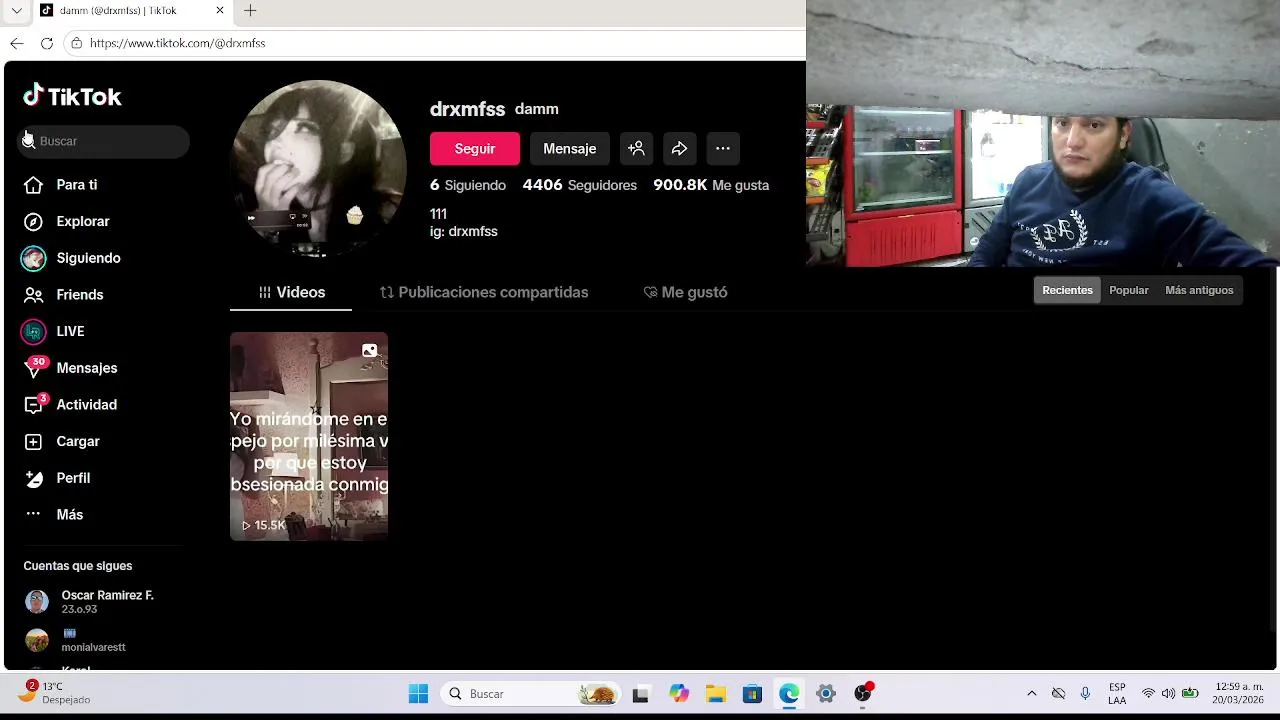View the 6 Siguiendo list
This screenshot has width=1280, height=720.
[x=468, y=185]
